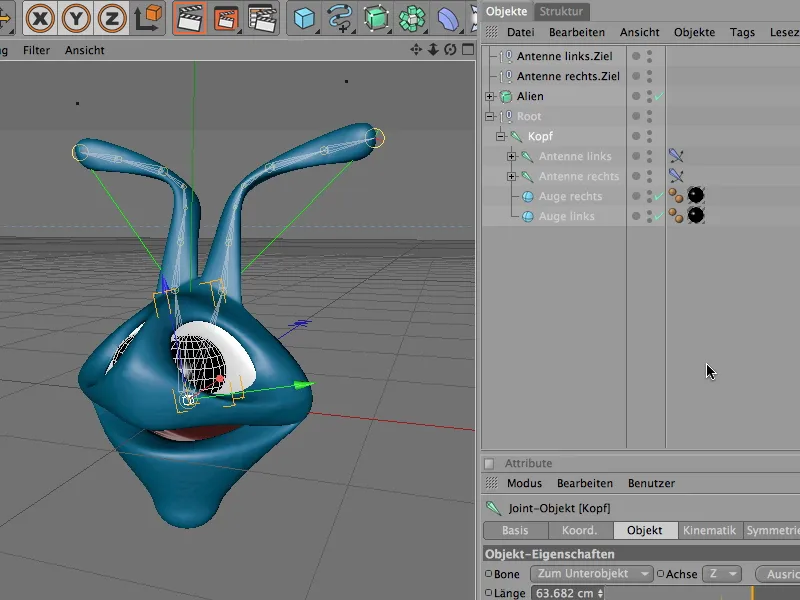The image size is (800, 600).
Task: Open the Bearbeiten menu in Objekte manager
Action: (577, 32)
